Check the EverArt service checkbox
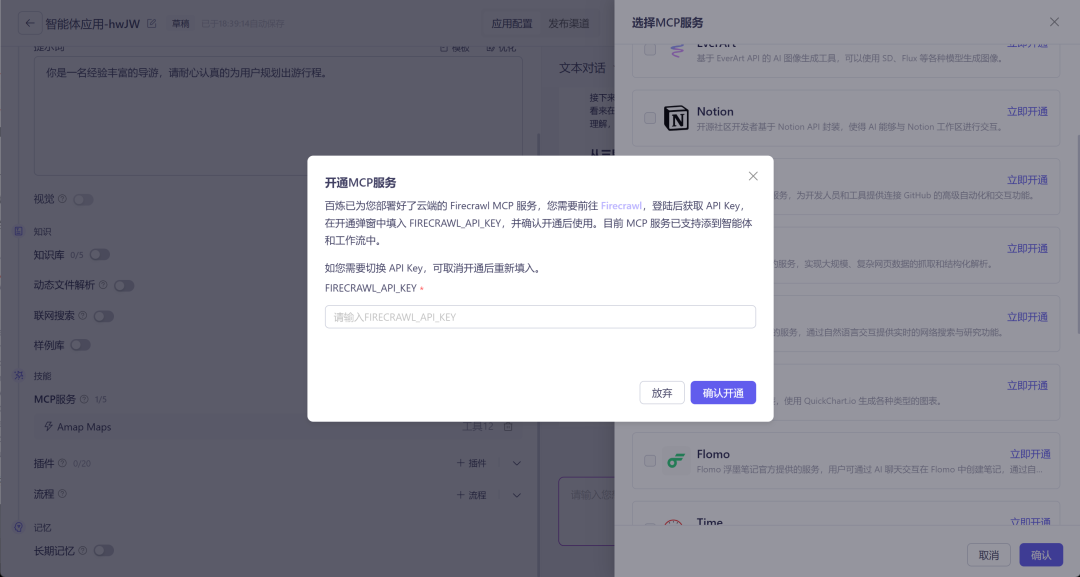The image size is (1080, 577). coord(650,49)
